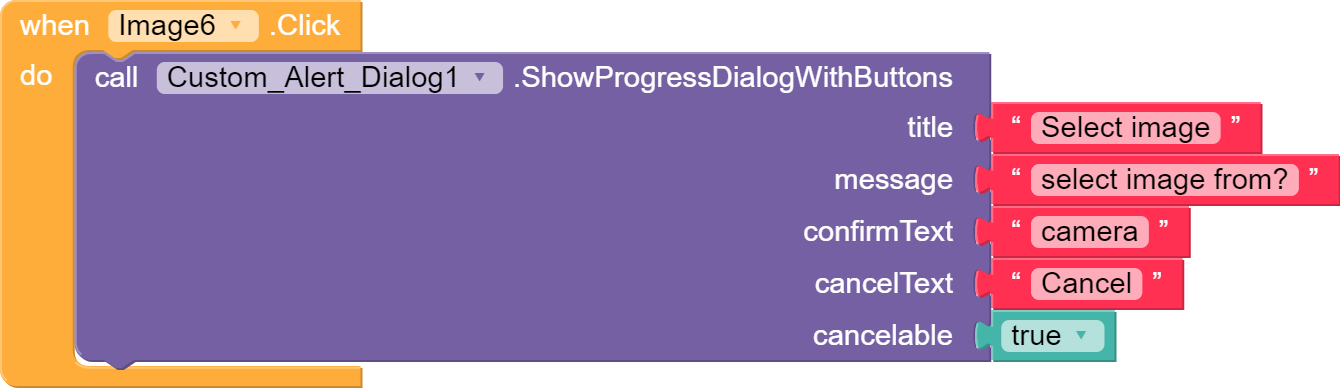Image resolution: width=1340 pixels, height=388 pixels.
Task: Select the 'Cancel' text string field
Action: pyautogui.click(x=1086, y=284)
